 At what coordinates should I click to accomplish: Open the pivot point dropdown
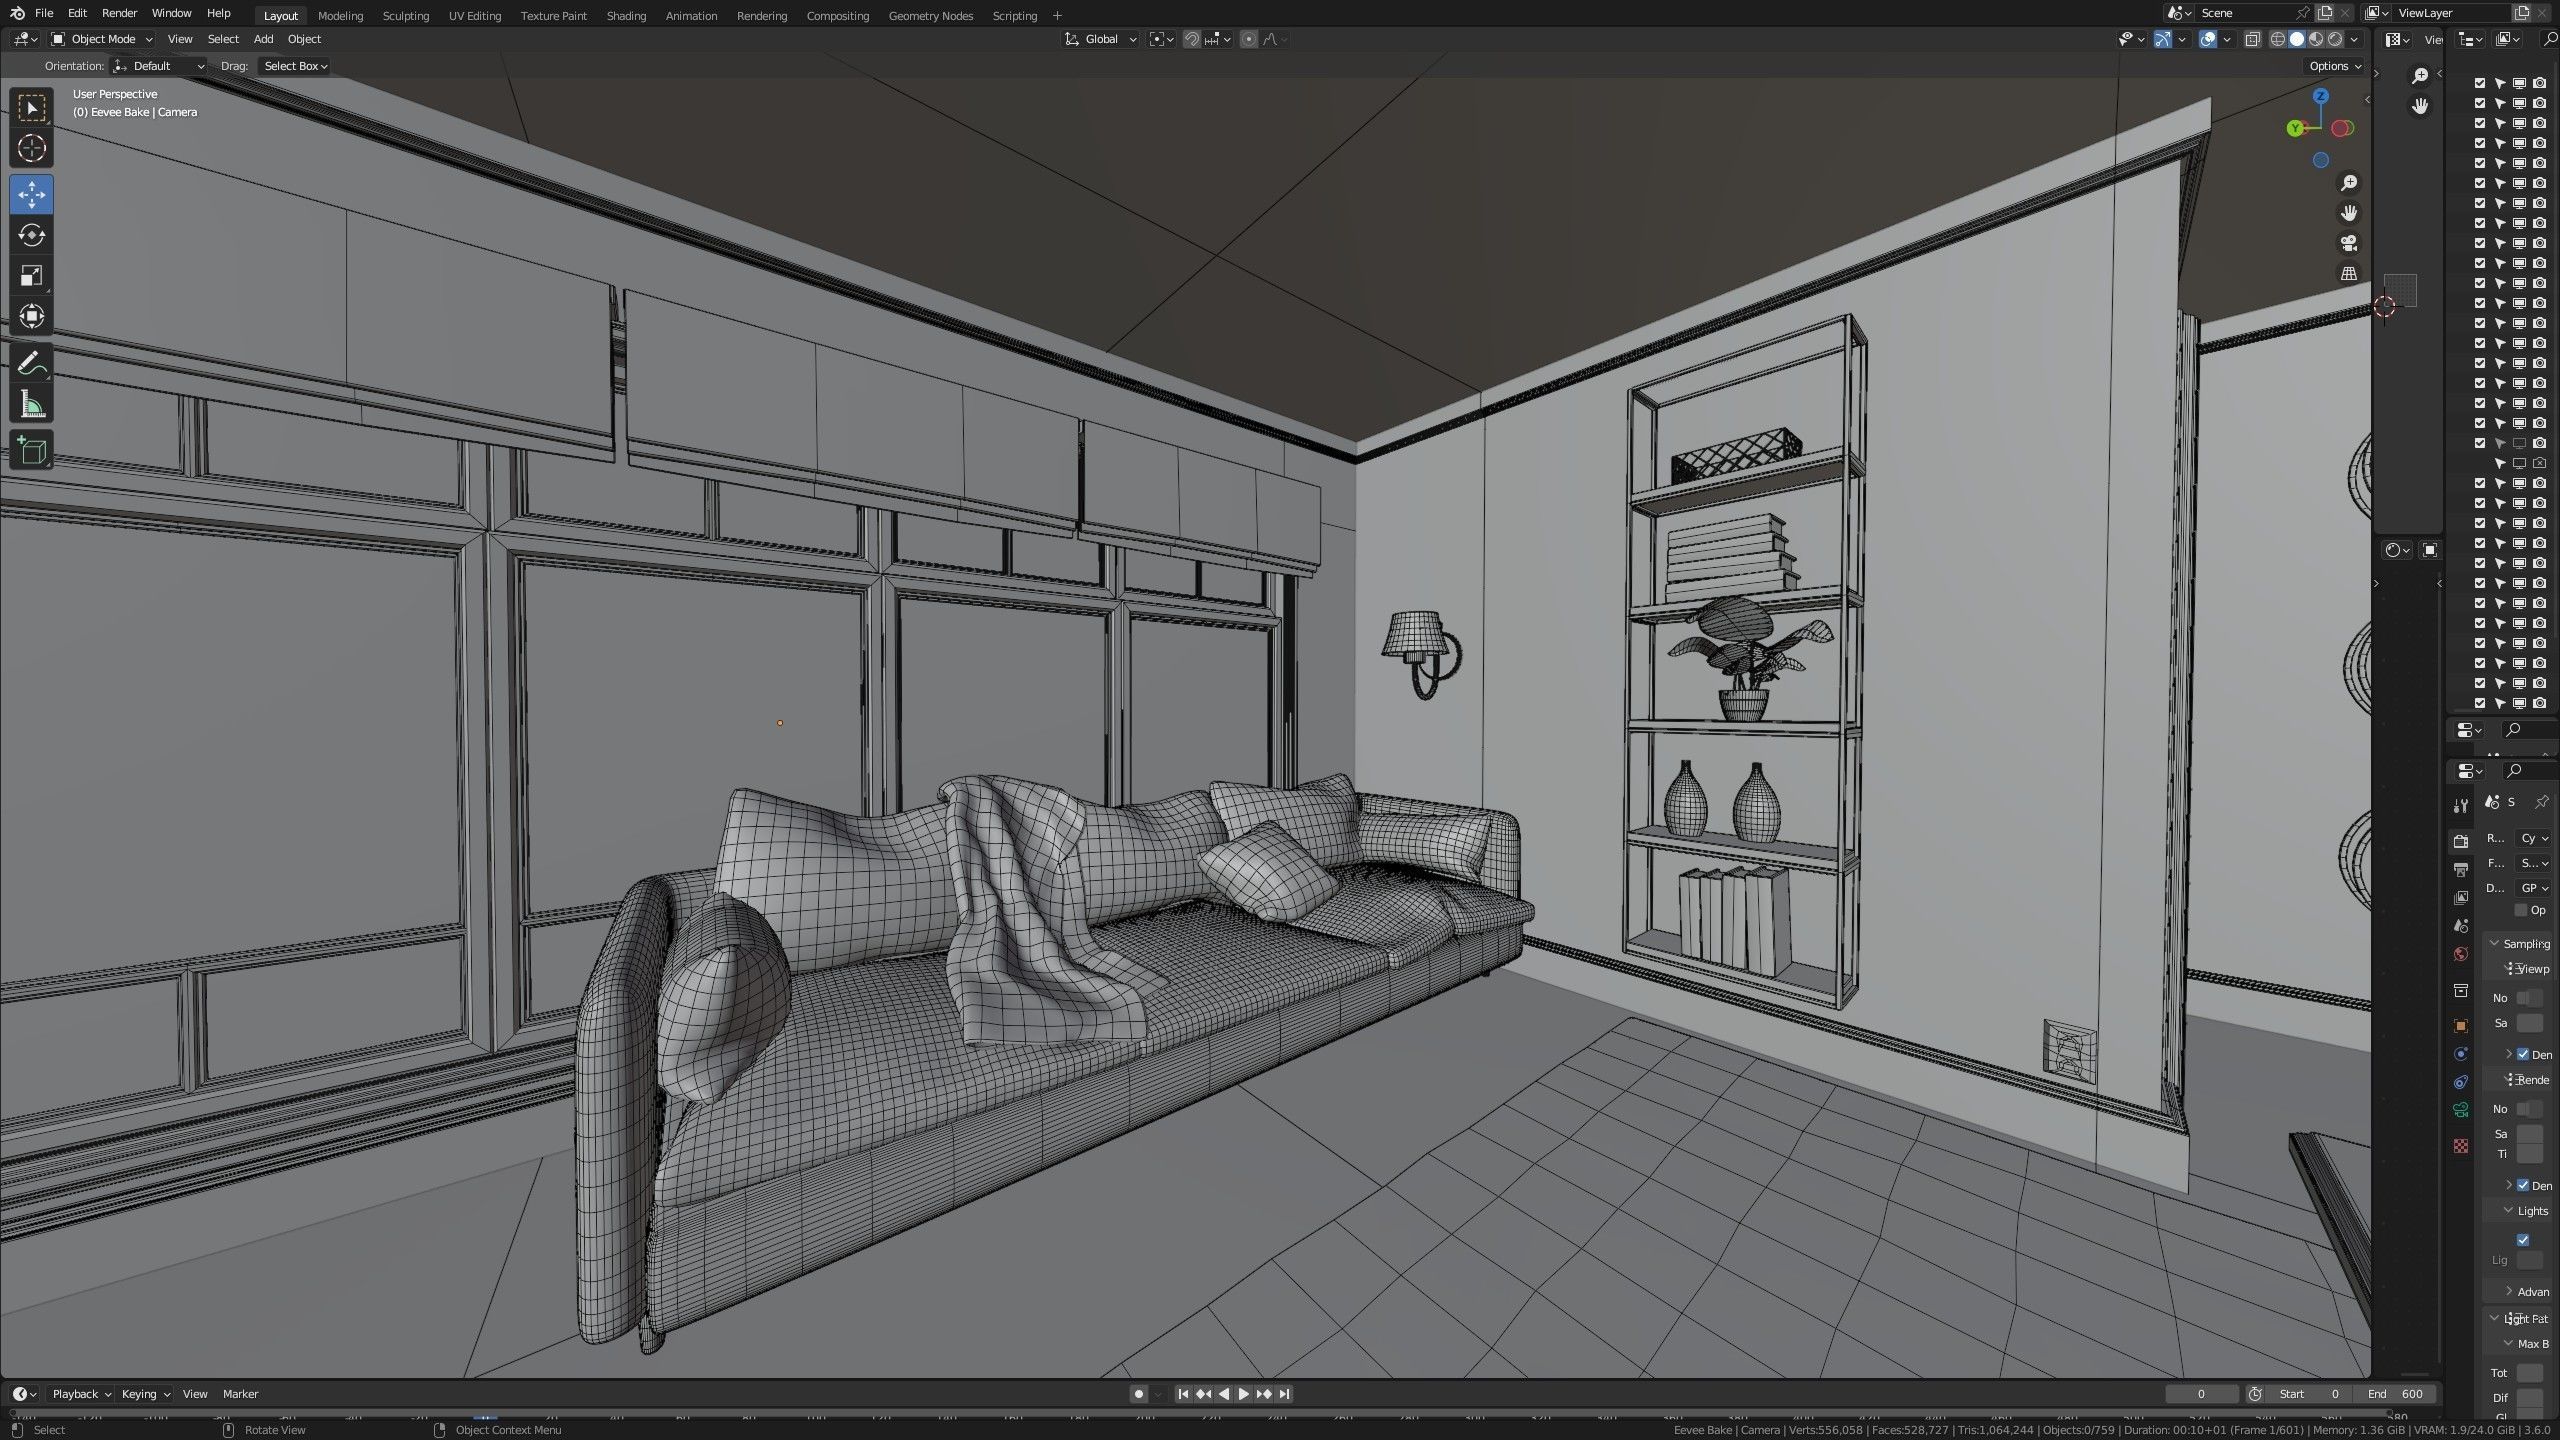point(1161,39)
